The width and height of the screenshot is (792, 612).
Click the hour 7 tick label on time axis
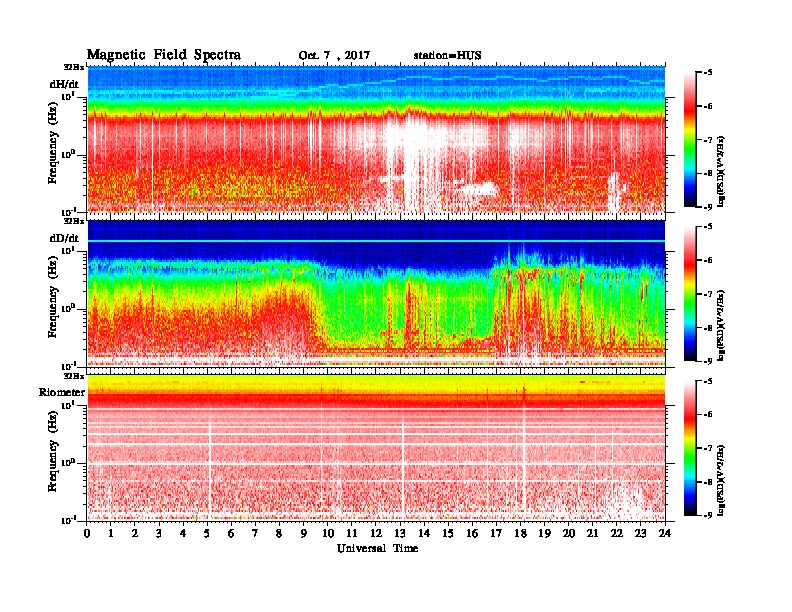[x=255, y=534]
